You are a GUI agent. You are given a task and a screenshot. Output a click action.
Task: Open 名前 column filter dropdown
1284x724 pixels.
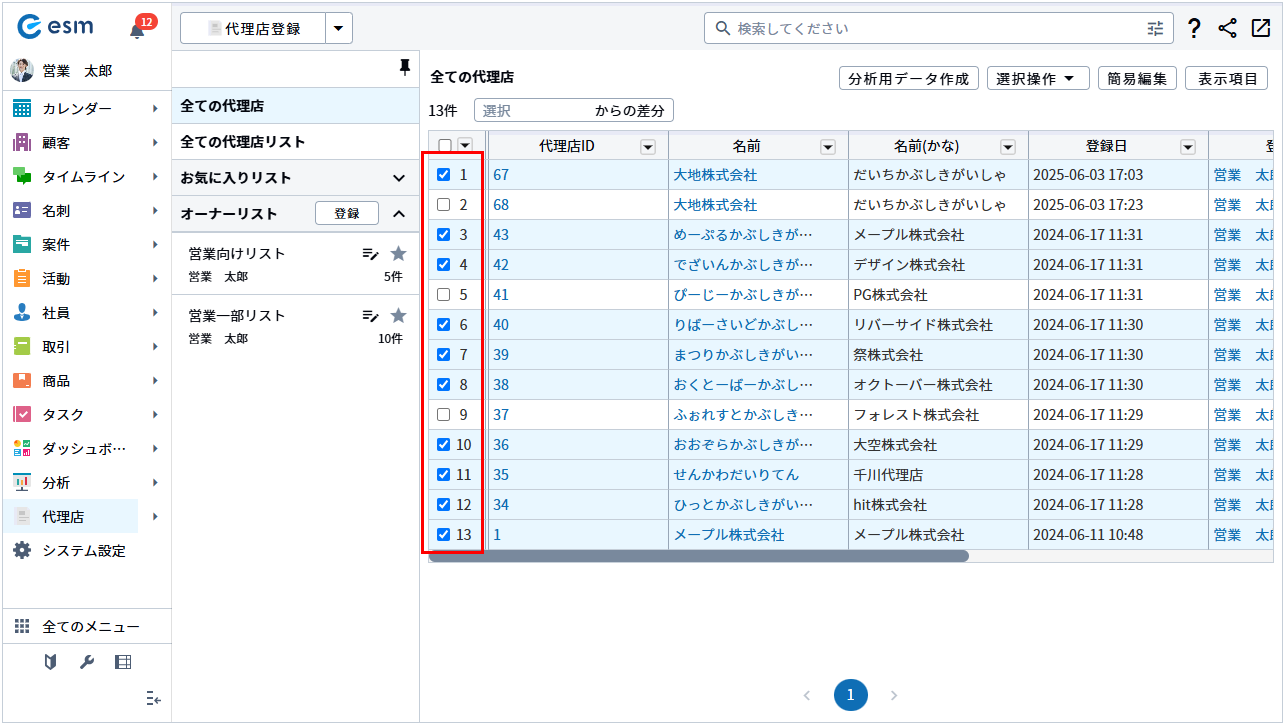point(828,147)
